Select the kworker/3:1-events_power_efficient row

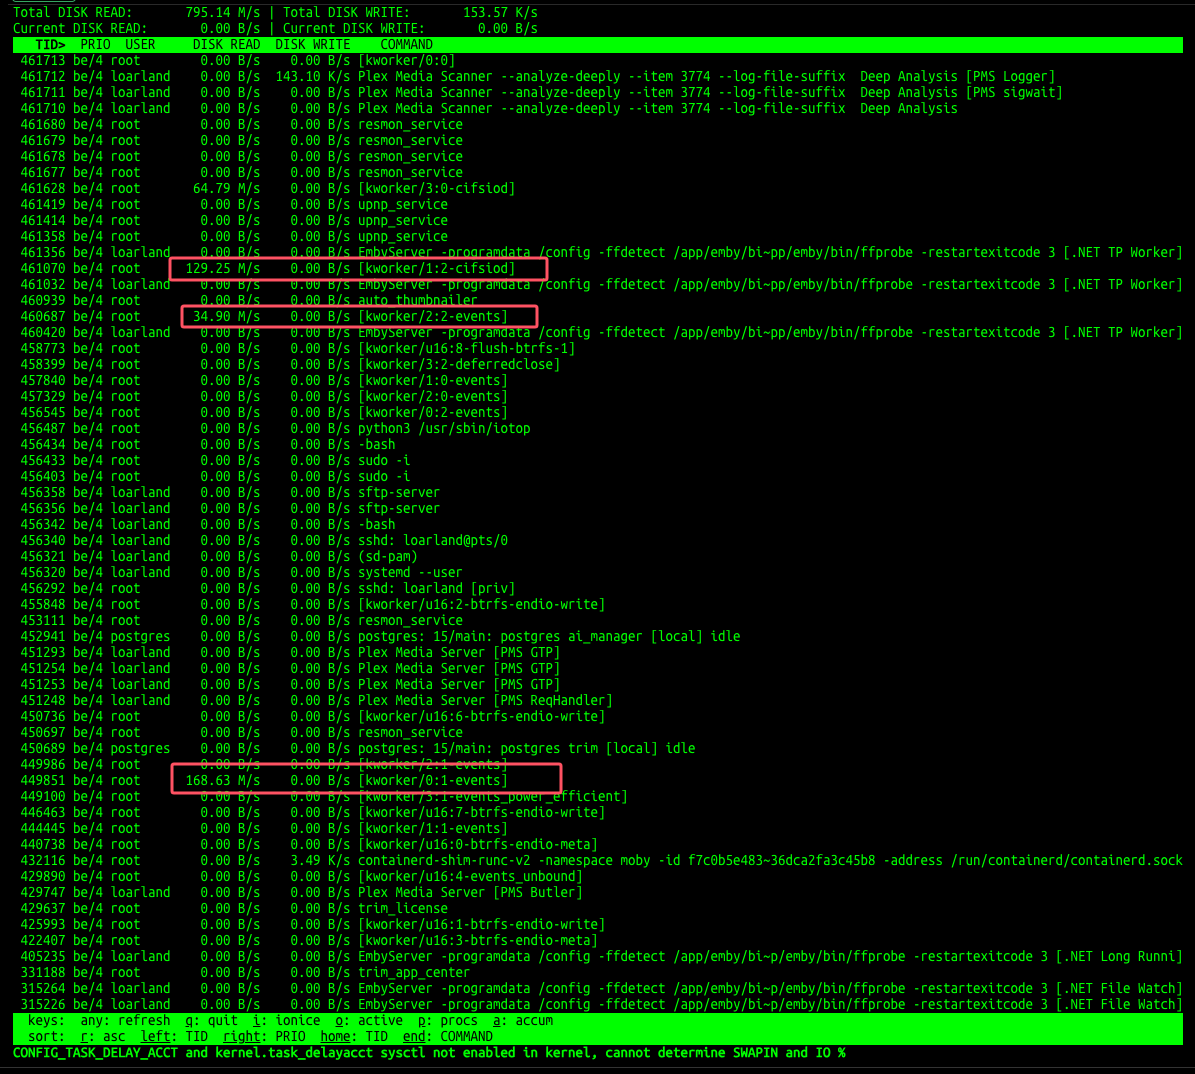[598, 797]
